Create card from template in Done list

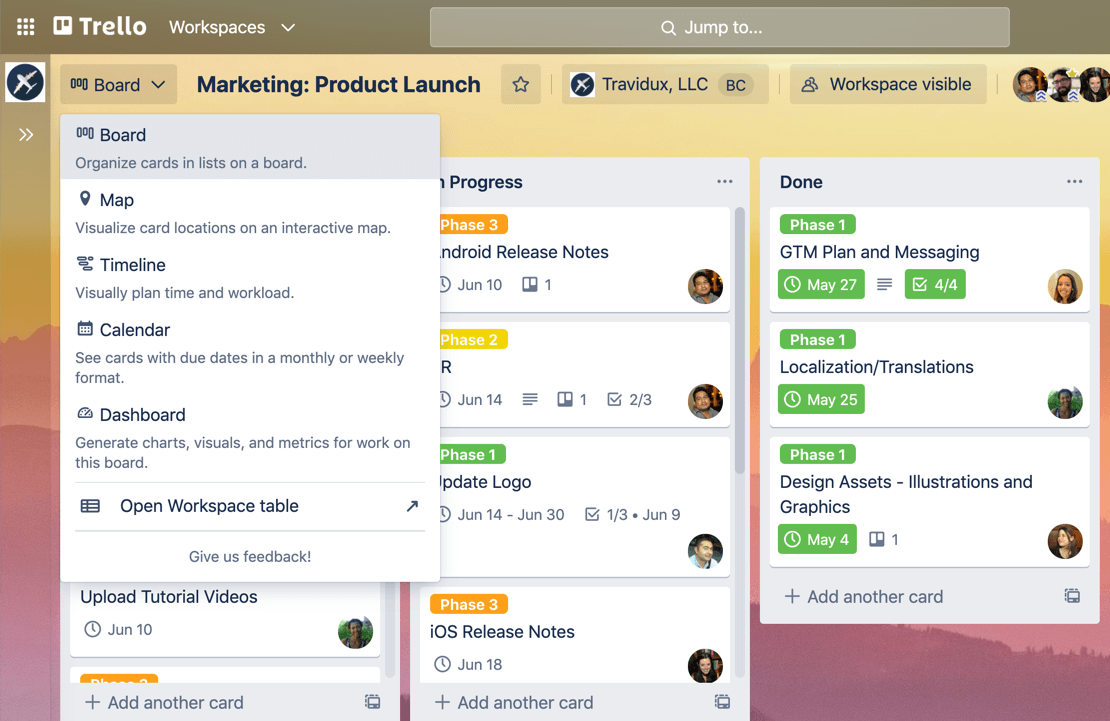(x=1072, y=596)
